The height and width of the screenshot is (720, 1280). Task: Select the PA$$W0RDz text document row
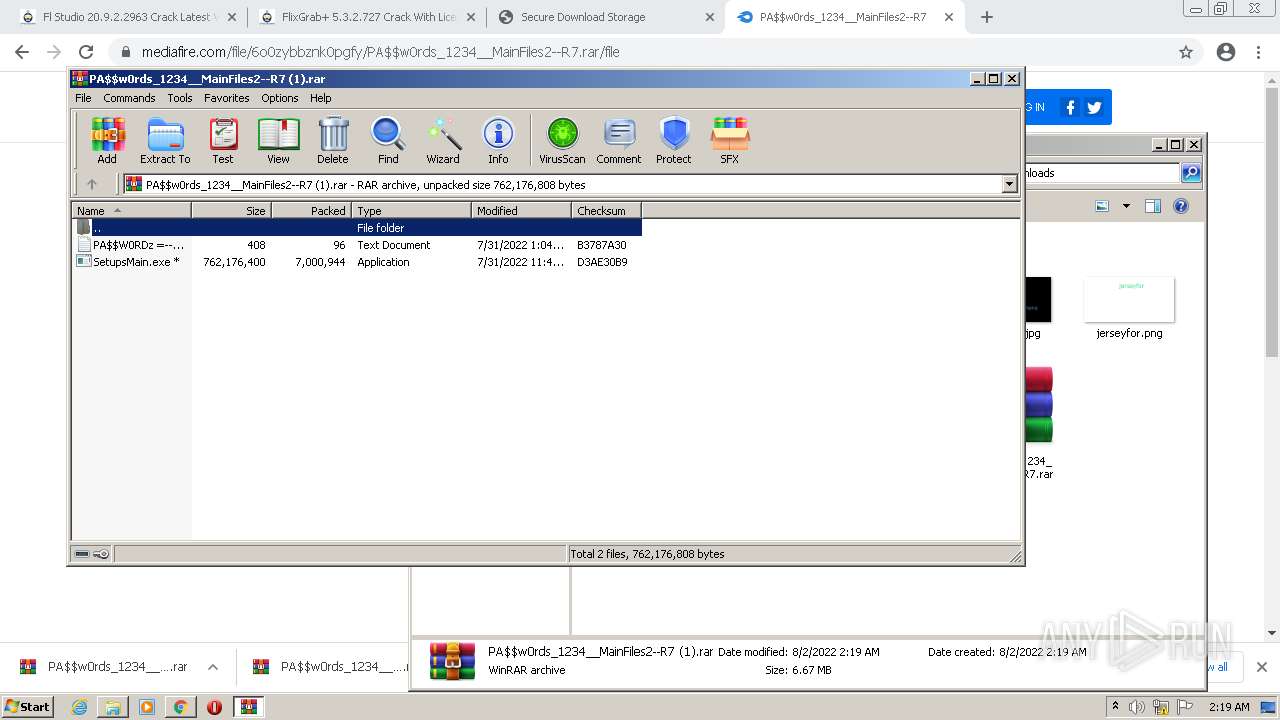pyautogui.click(x=357, y=245)
